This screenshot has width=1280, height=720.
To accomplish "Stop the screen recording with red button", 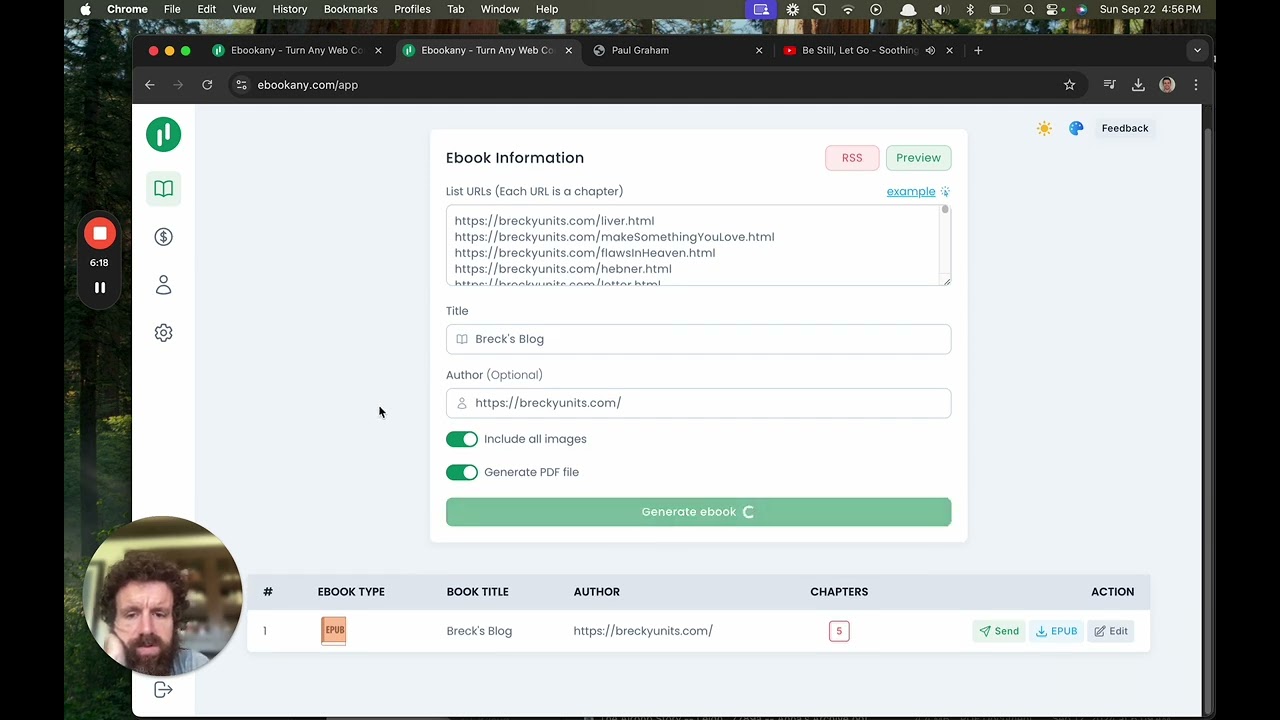I will coord(99,234).
